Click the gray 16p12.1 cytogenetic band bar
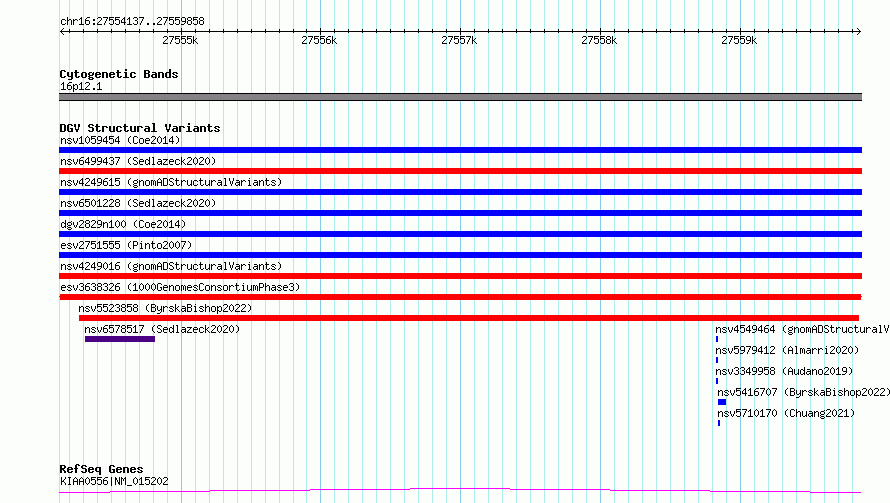The height and width of the screenshot is (503, 890). [460, 97]
